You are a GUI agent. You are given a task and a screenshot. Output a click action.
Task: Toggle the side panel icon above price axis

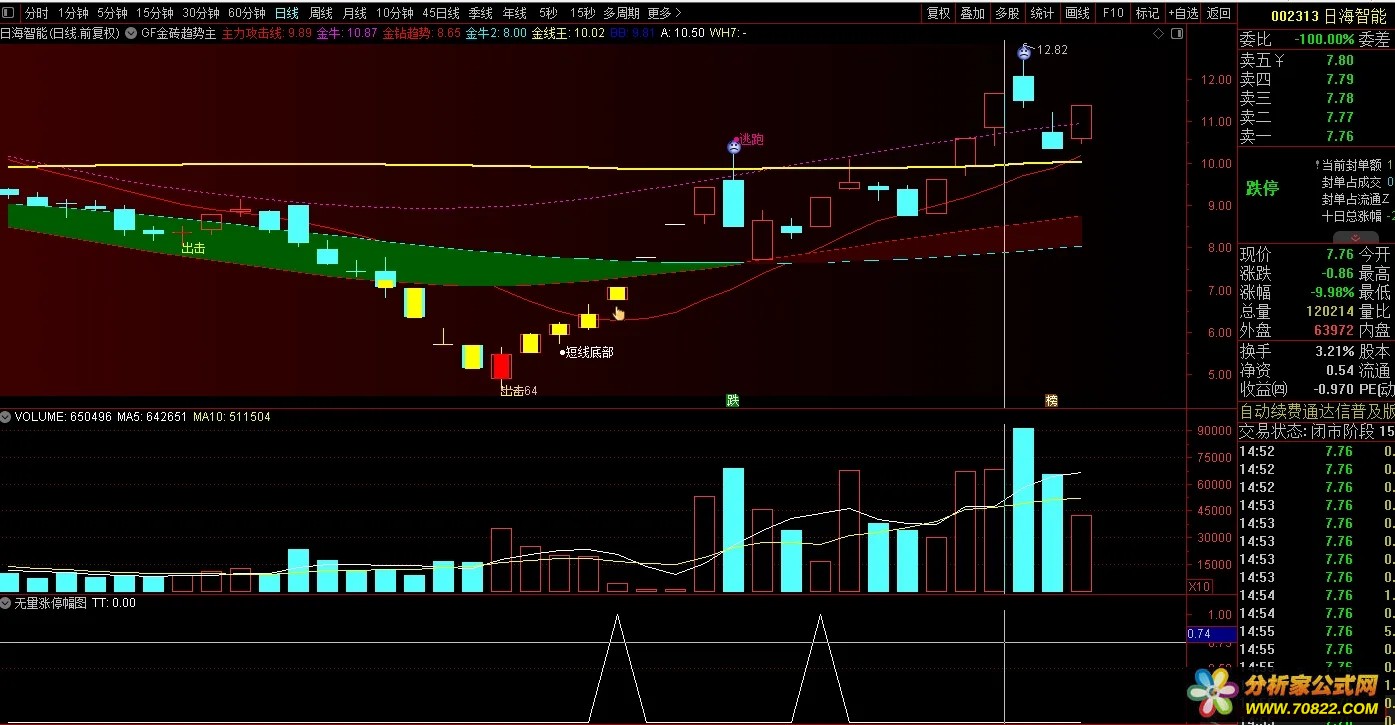1175,33
